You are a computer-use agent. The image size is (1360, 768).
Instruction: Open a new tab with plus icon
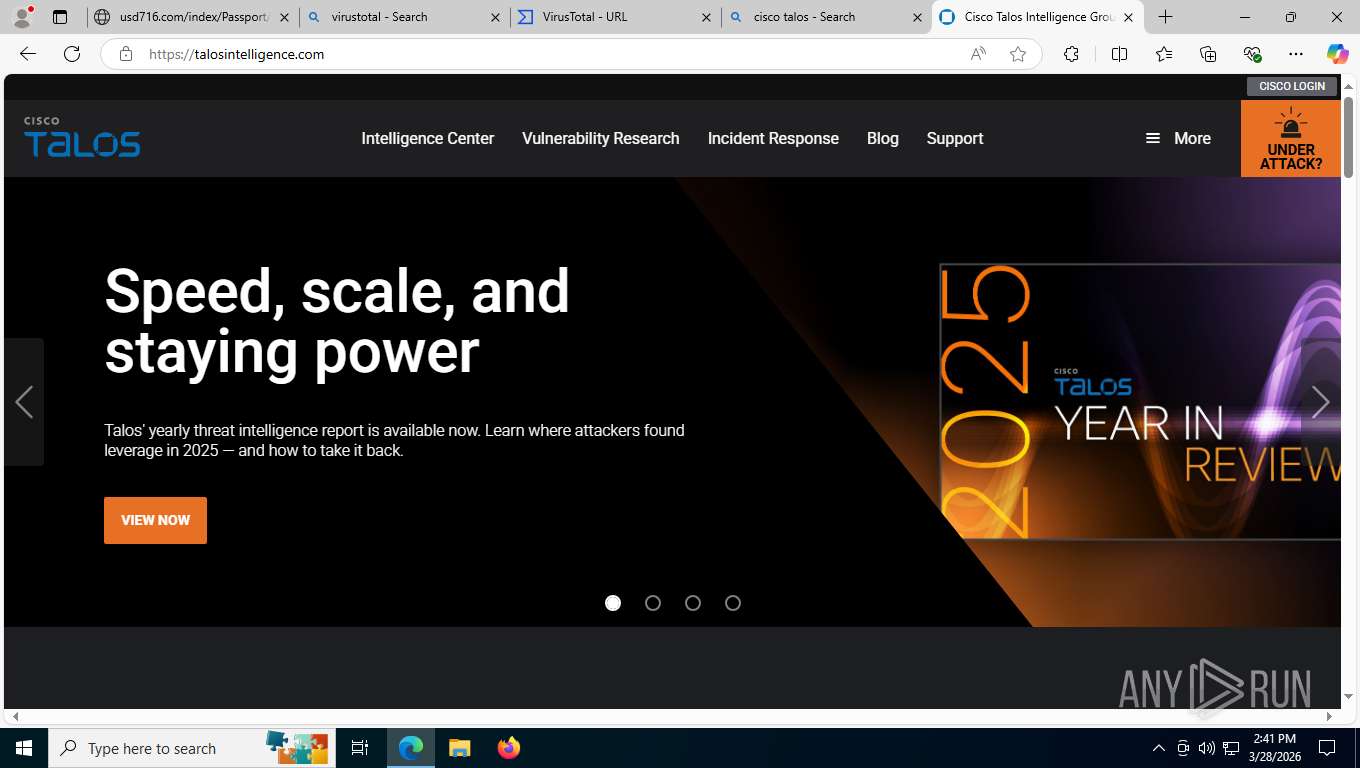tap(1165, 17)
